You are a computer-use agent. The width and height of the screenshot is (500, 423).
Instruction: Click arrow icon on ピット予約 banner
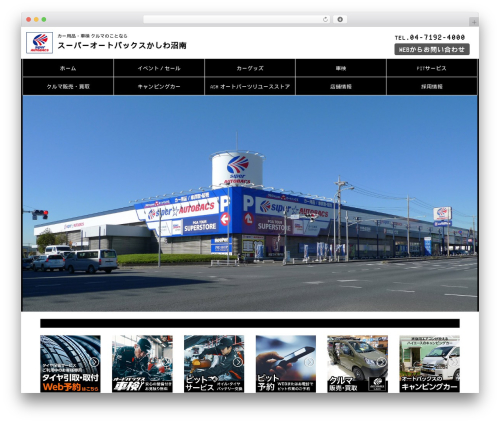[x=309, y=362]
